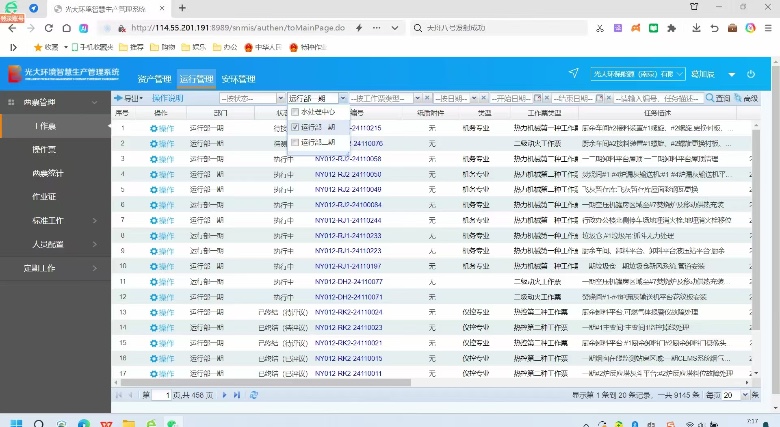Jump to last page in pagination
Screen dimensions: 780x427
pos(237,395)
